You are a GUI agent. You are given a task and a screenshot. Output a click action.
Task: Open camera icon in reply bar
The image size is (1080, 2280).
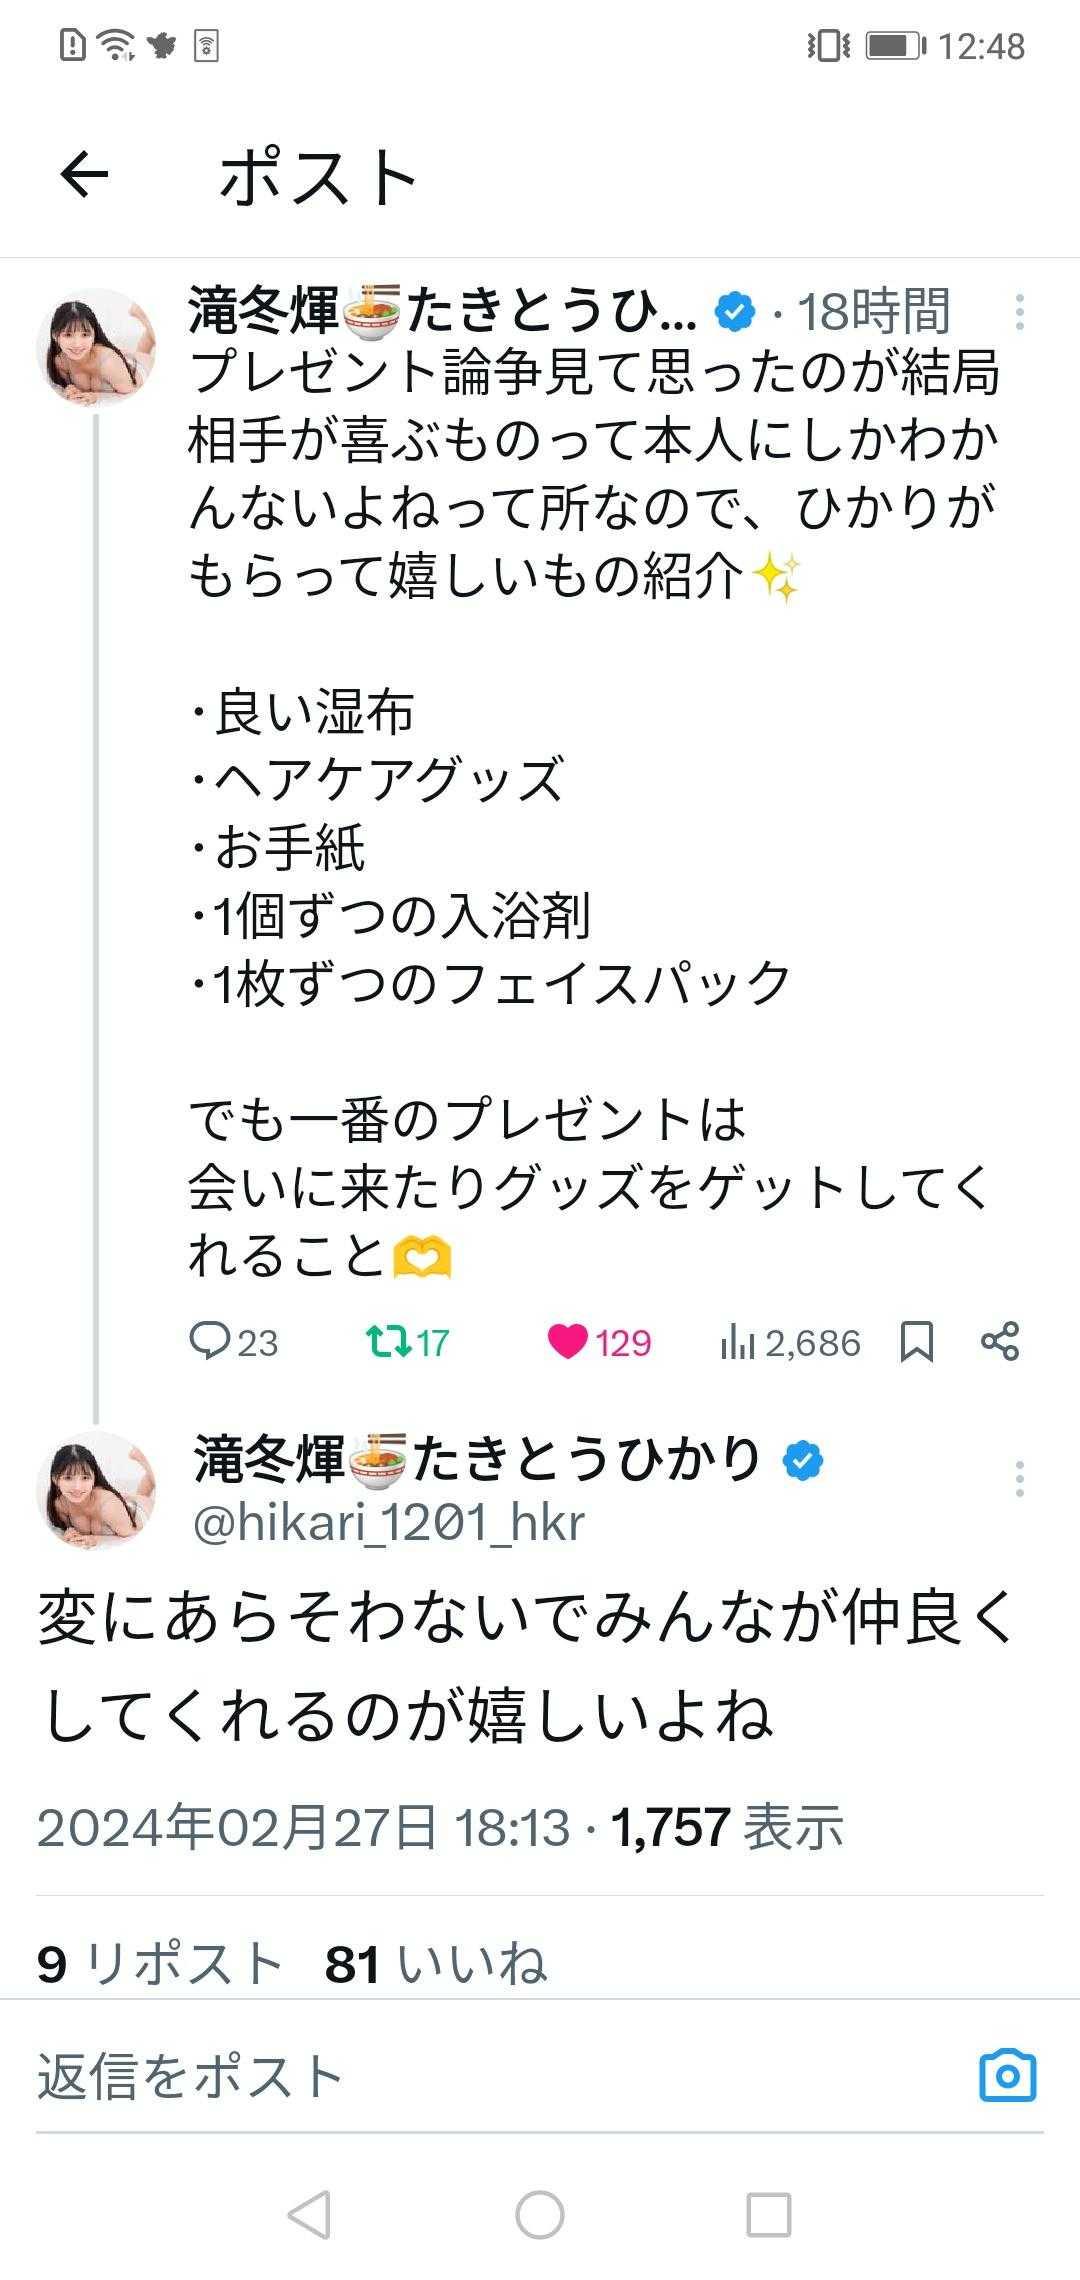[x=1008, y=2076]
